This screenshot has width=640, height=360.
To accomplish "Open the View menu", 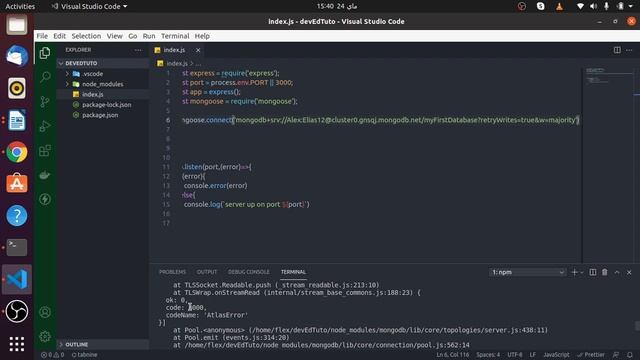I will [115, 36].
